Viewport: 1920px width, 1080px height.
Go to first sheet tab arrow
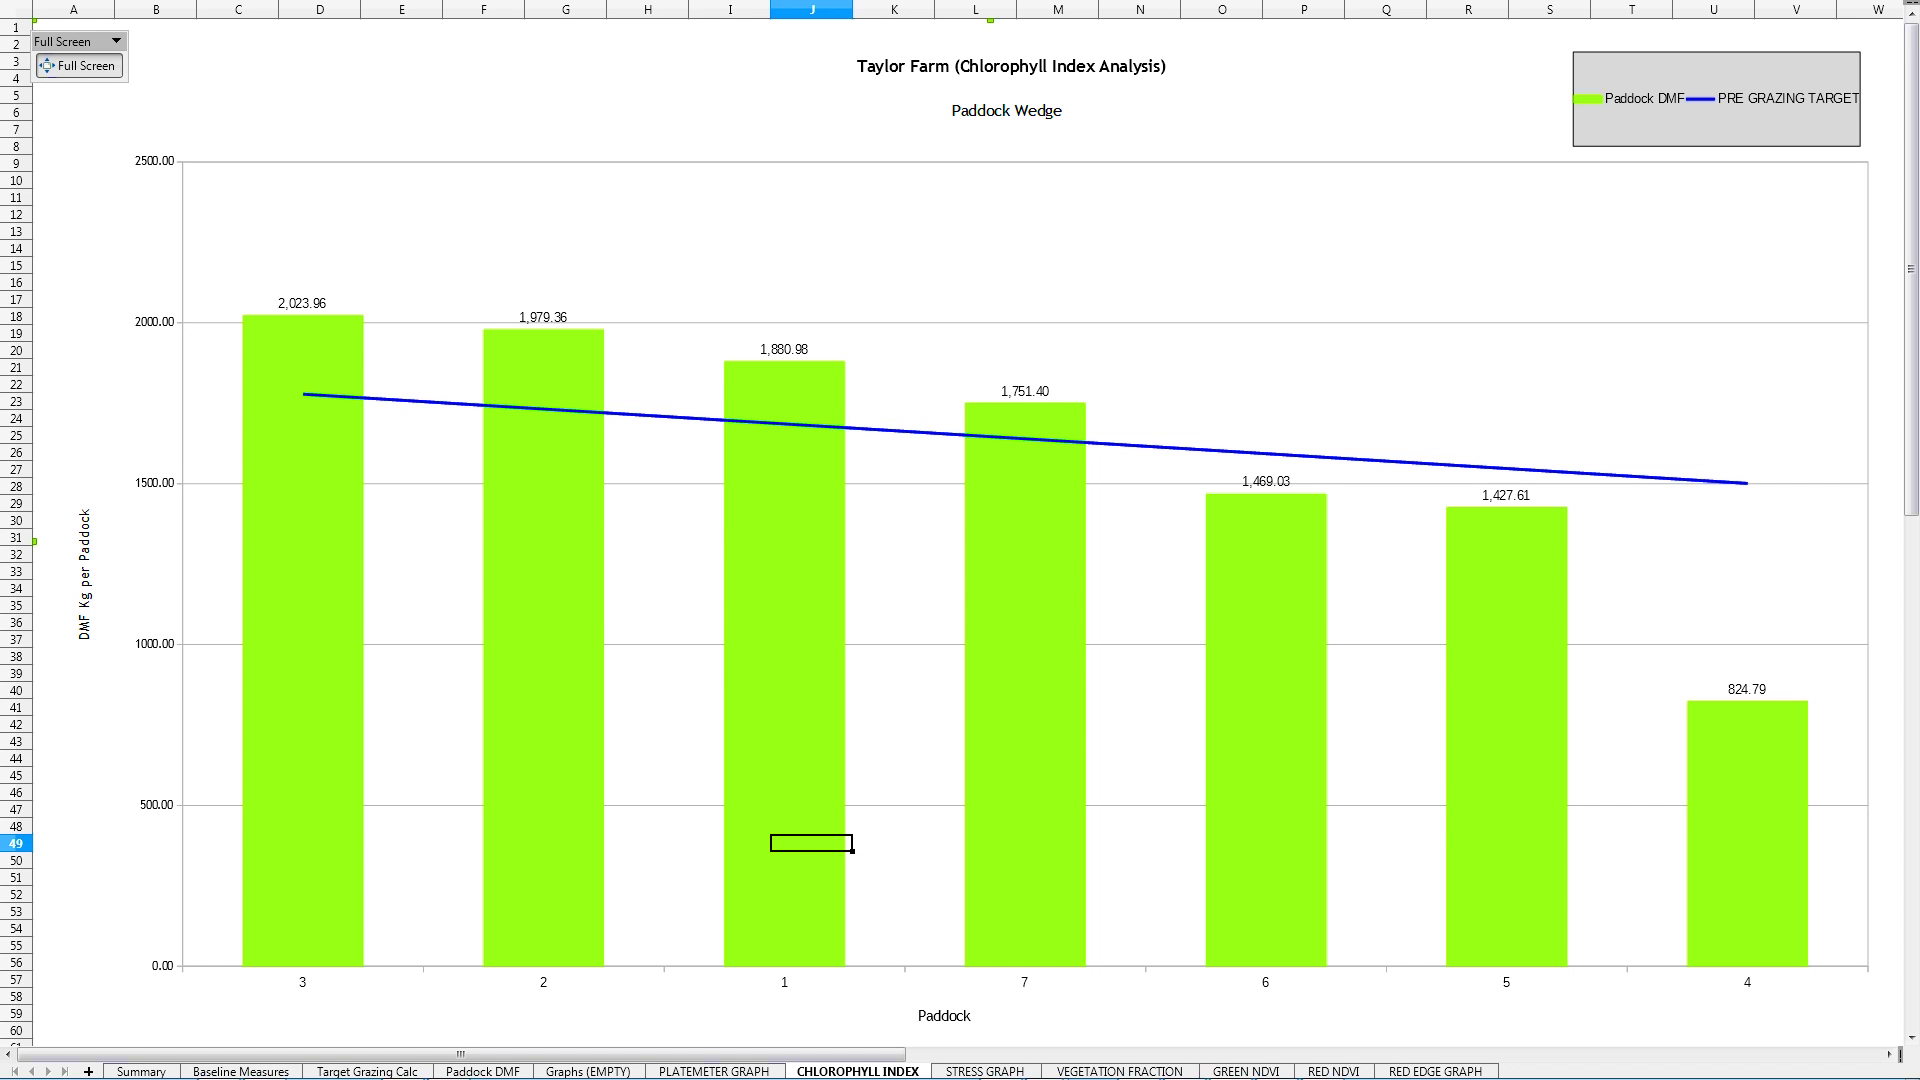coord(14,1071)
